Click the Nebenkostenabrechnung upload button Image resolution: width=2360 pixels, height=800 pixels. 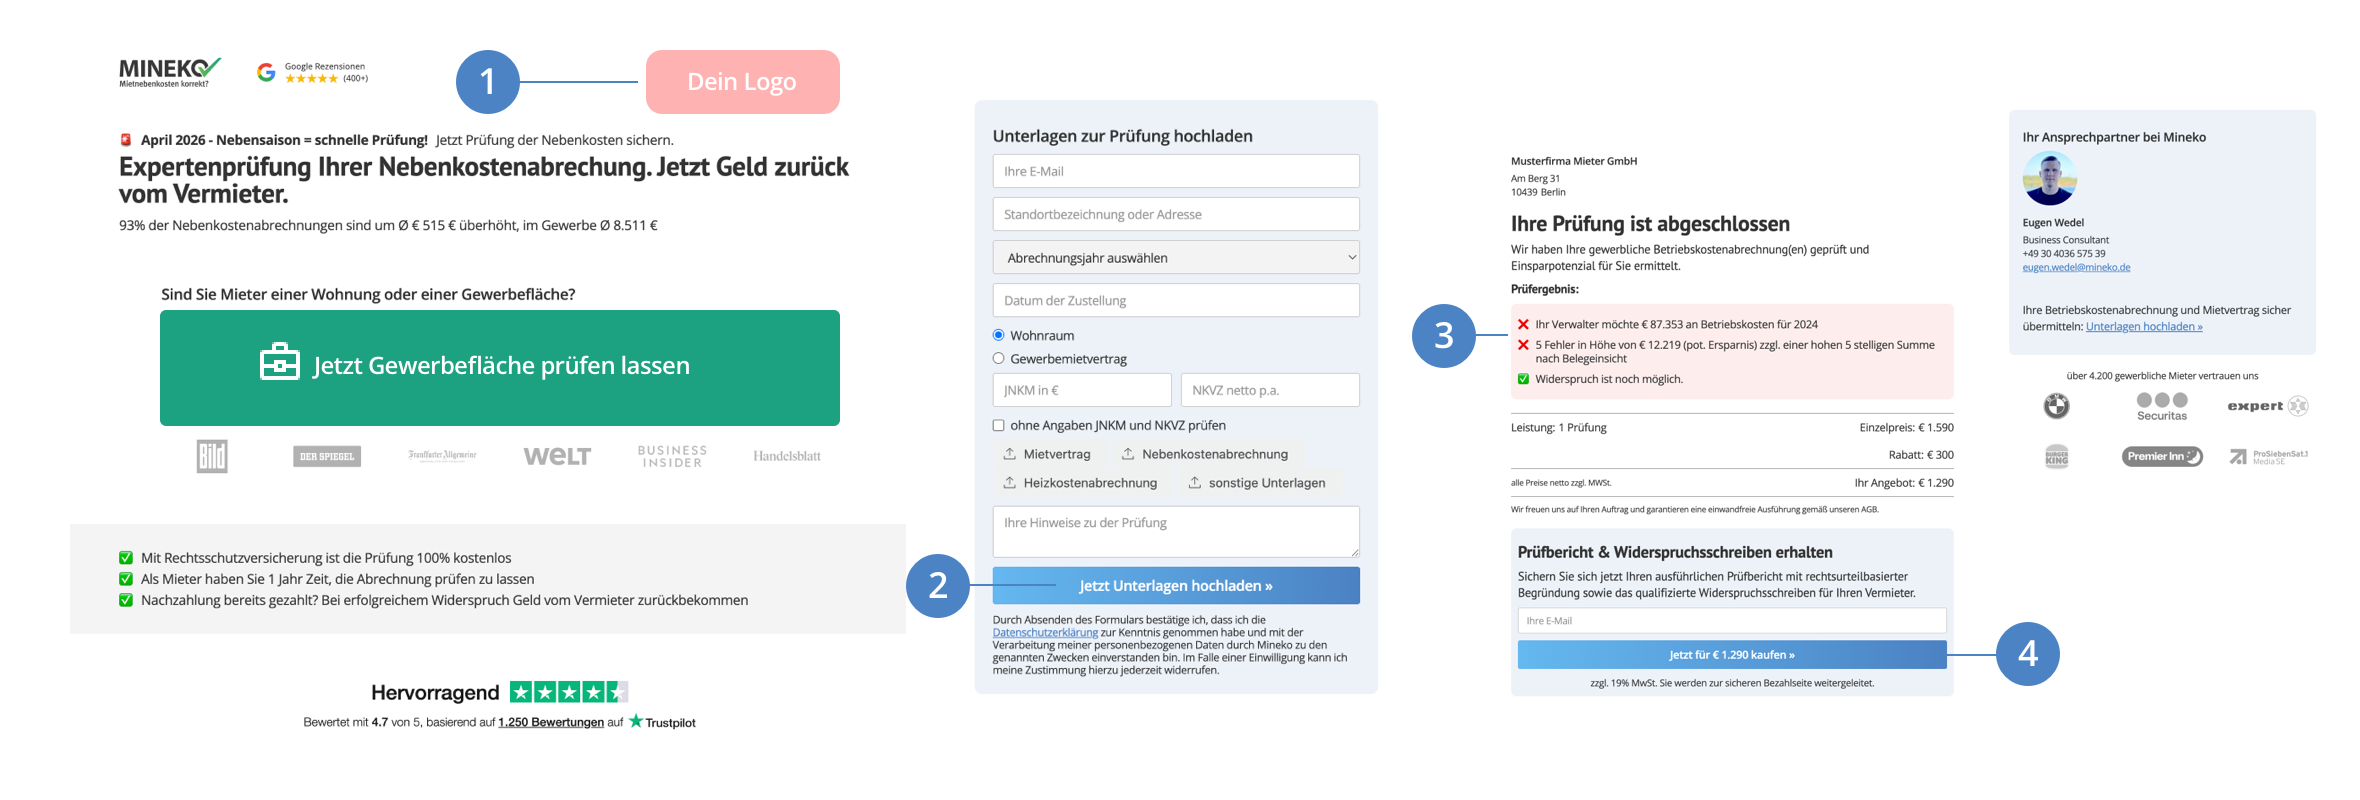[x=1206, y=454]
